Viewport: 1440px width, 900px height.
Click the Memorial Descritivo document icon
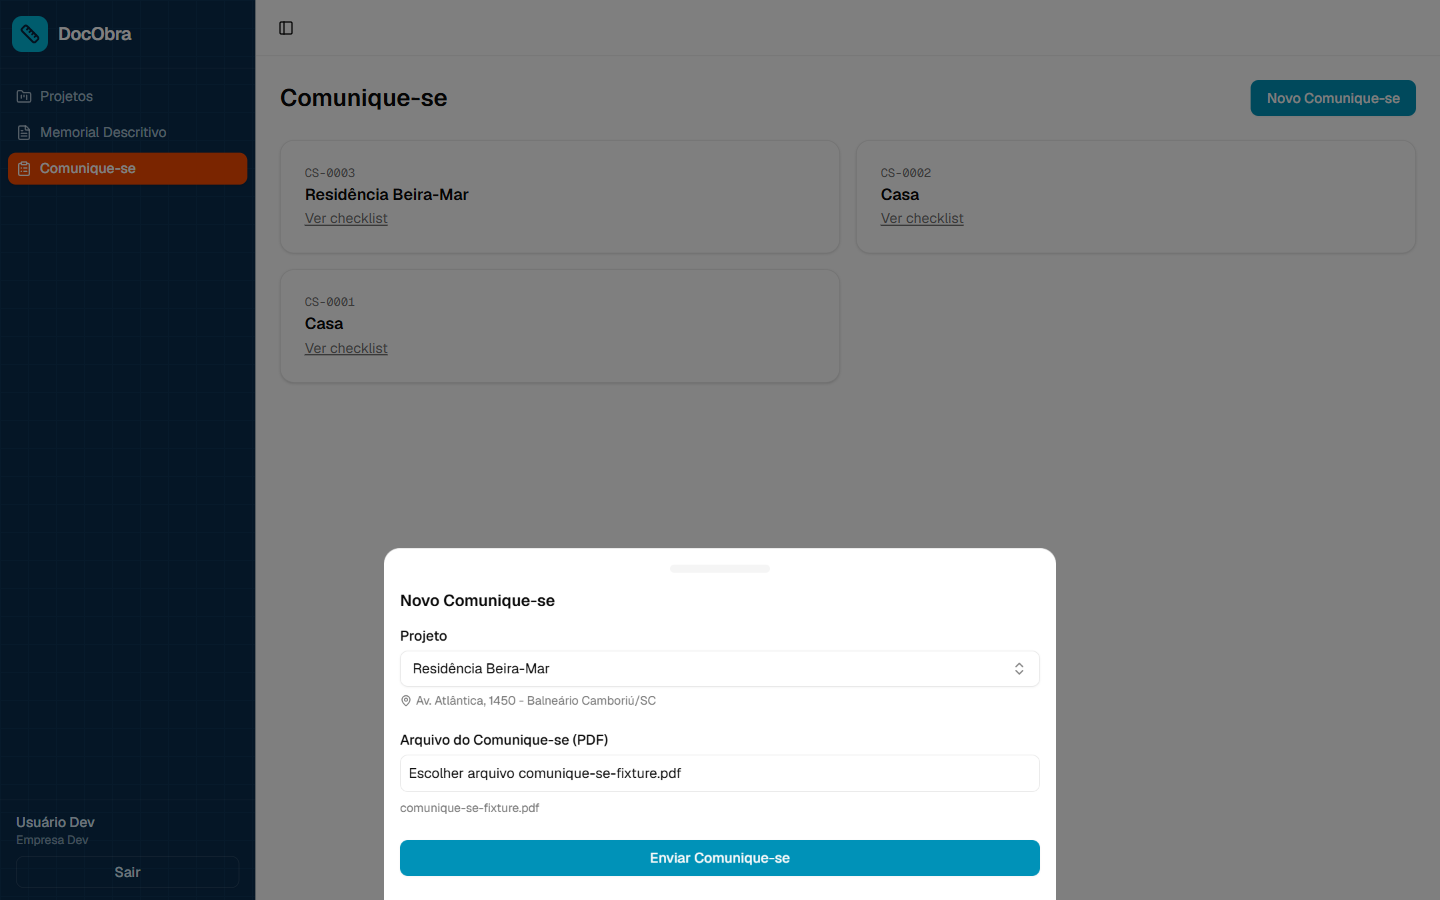click(24, 132)
